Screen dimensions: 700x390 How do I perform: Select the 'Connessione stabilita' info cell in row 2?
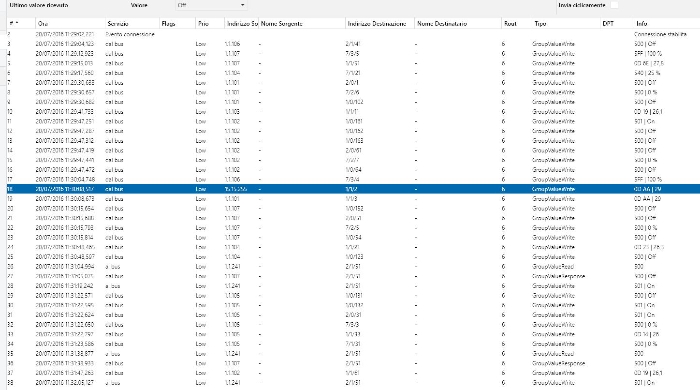pyautogui.click(x=660, y=34)
